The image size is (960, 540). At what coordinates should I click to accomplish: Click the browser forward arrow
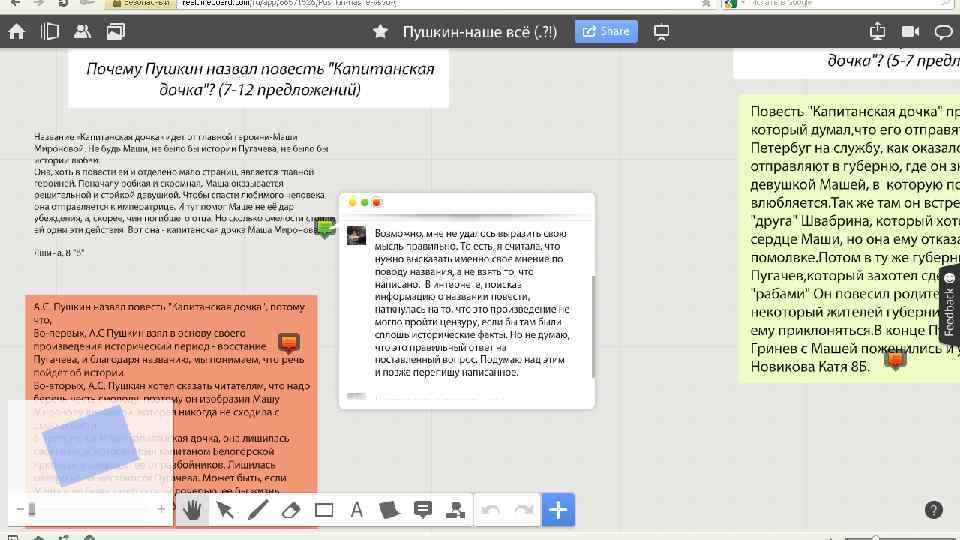click(39, 3)
